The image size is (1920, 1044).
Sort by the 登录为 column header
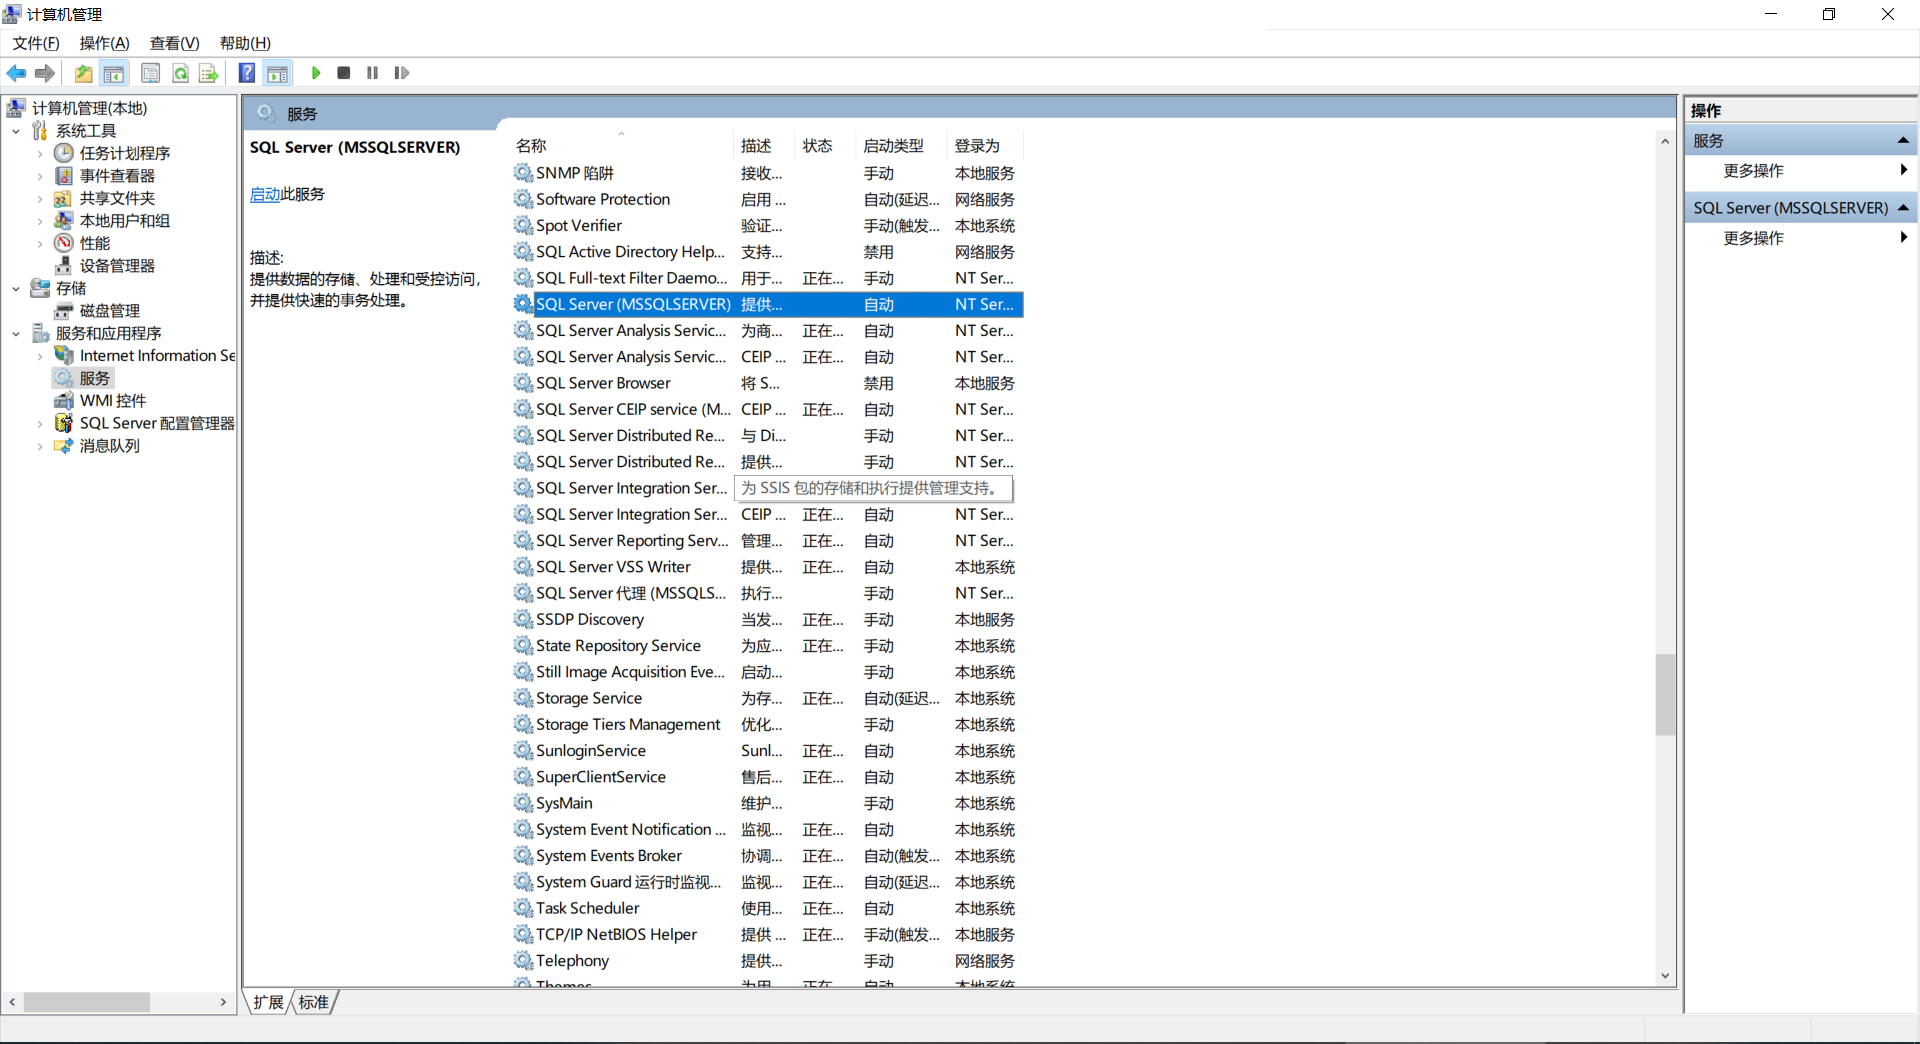[x=986, y=146]
